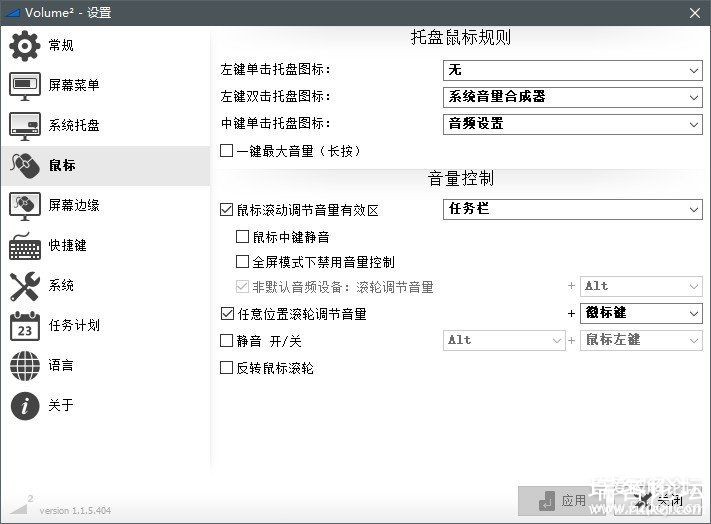Select the 系统 wrench tools icon
711x524 pixels.
(25, 286)
